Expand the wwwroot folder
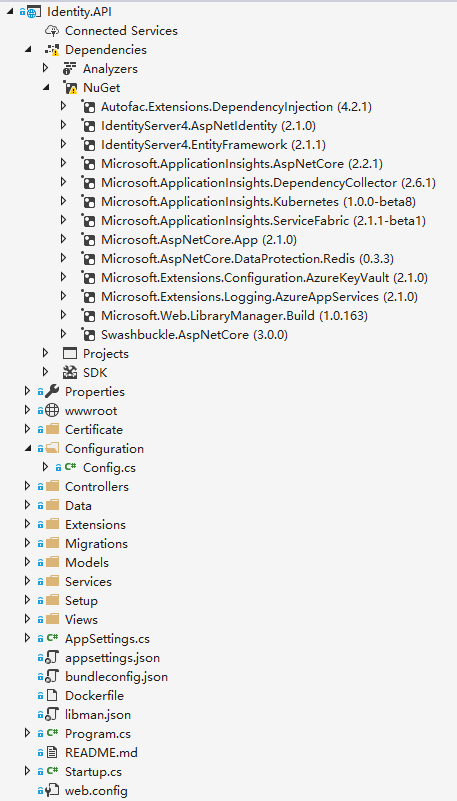Screen dimensions: 457x801 pyautogui.click(x=28, y=411)
